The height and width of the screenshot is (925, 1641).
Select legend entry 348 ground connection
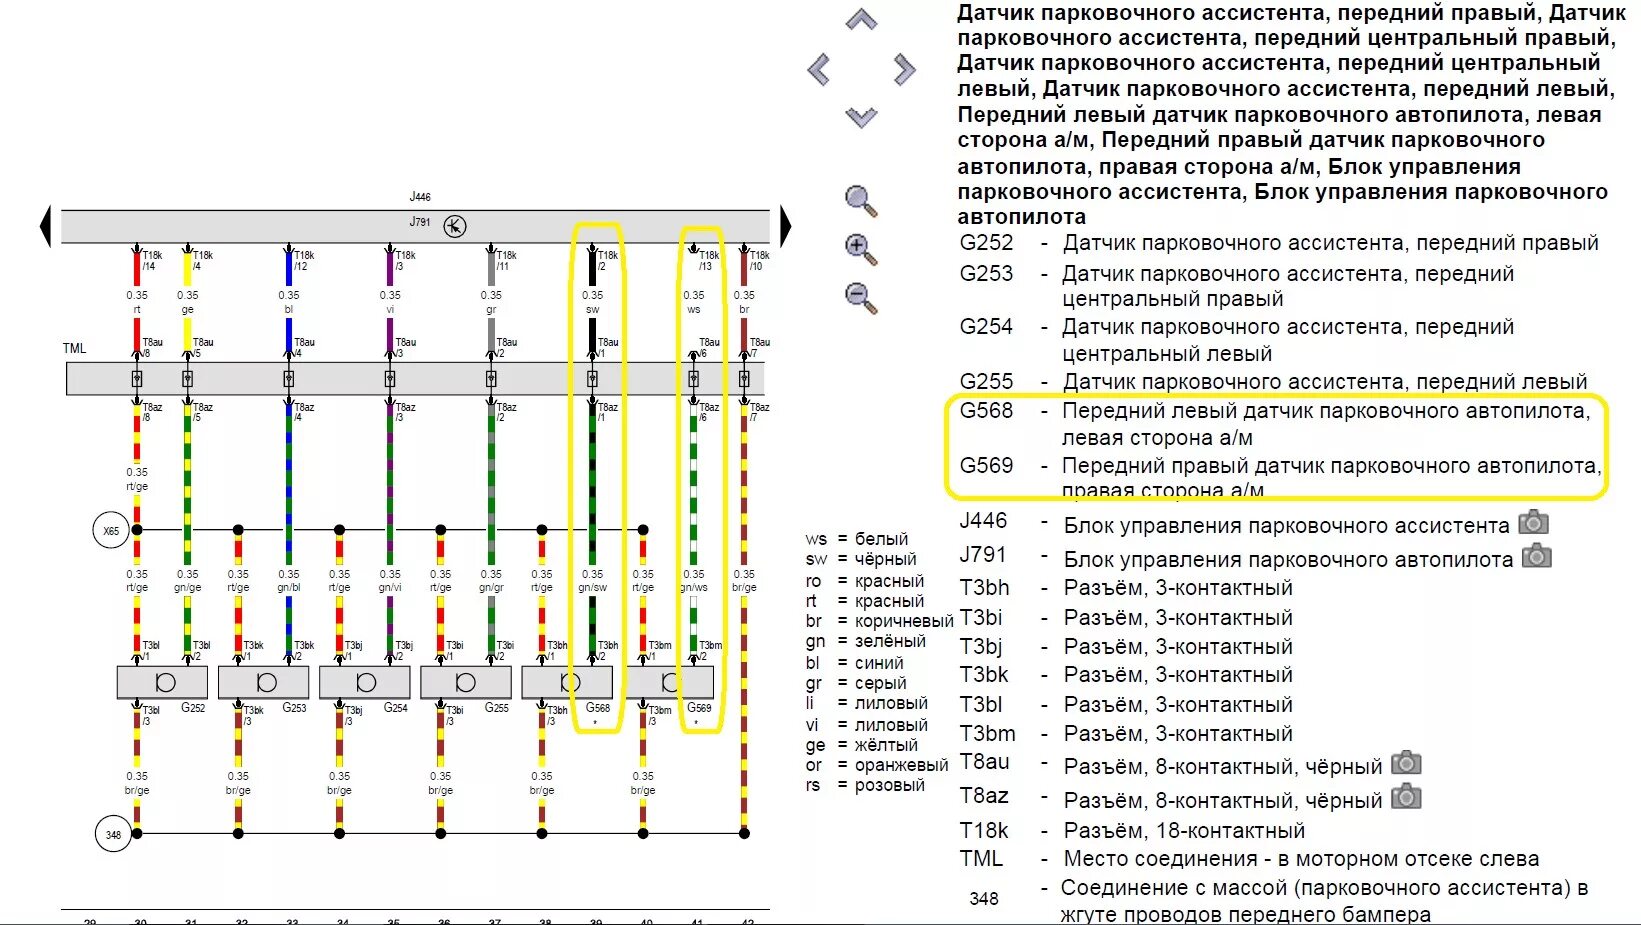coord(1278,899)
